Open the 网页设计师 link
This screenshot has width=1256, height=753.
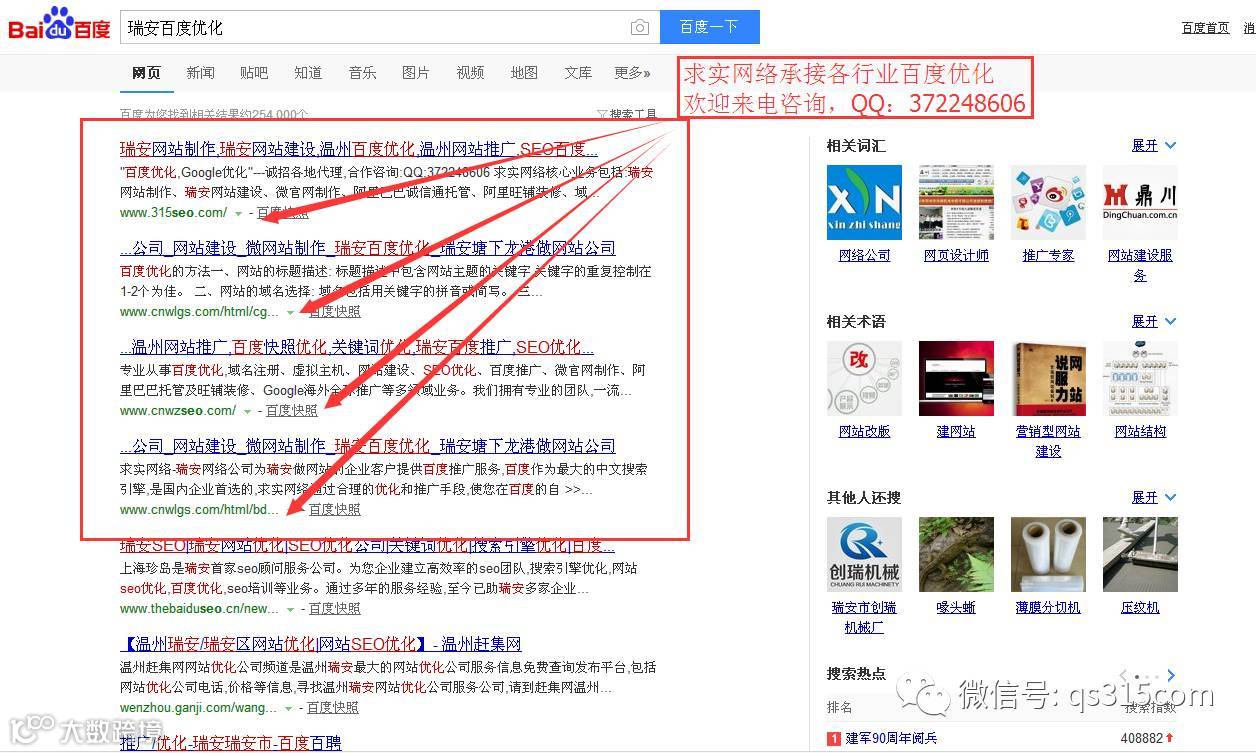point(956,256)
